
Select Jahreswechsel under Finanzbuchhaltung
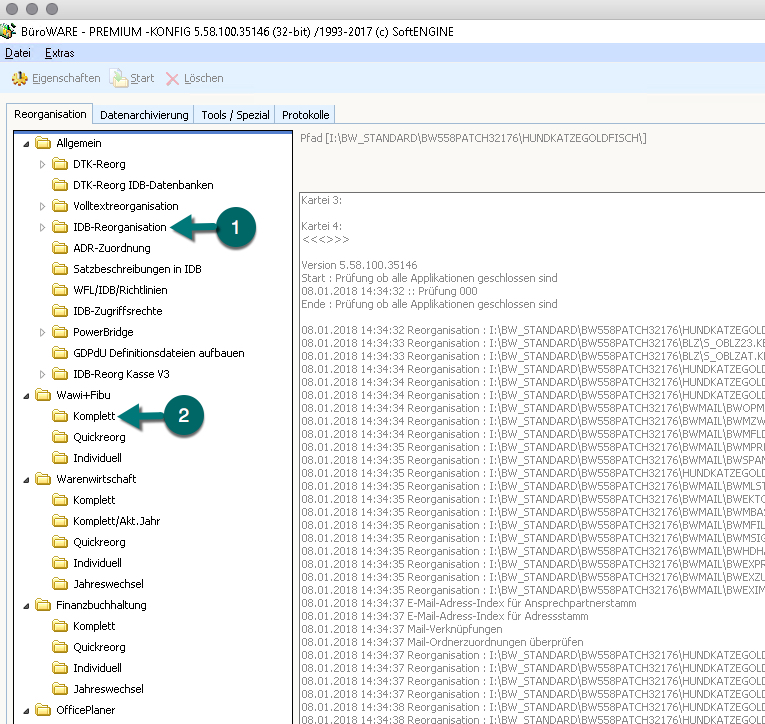pyautogui.click(x=108, y=689)
